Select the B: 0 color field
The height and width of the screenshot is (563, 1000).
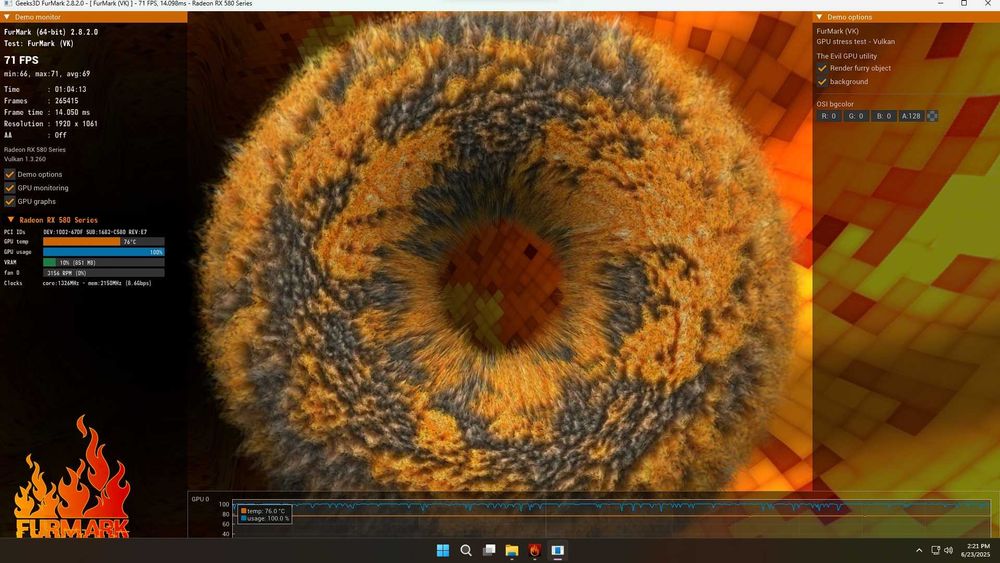[883, 116]
